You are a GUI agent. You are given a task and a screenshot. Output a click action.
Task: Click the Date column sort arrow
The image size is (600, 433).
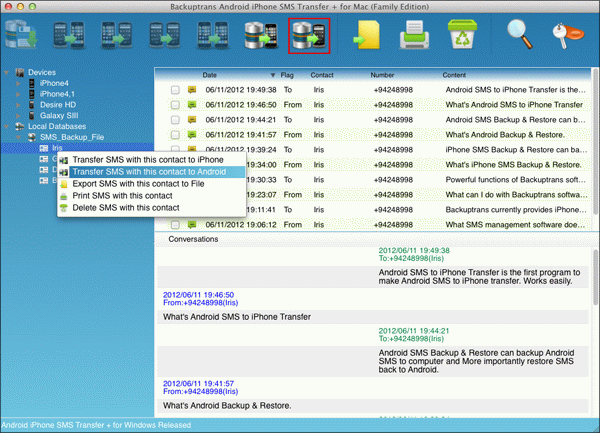(x=272, y=75)
